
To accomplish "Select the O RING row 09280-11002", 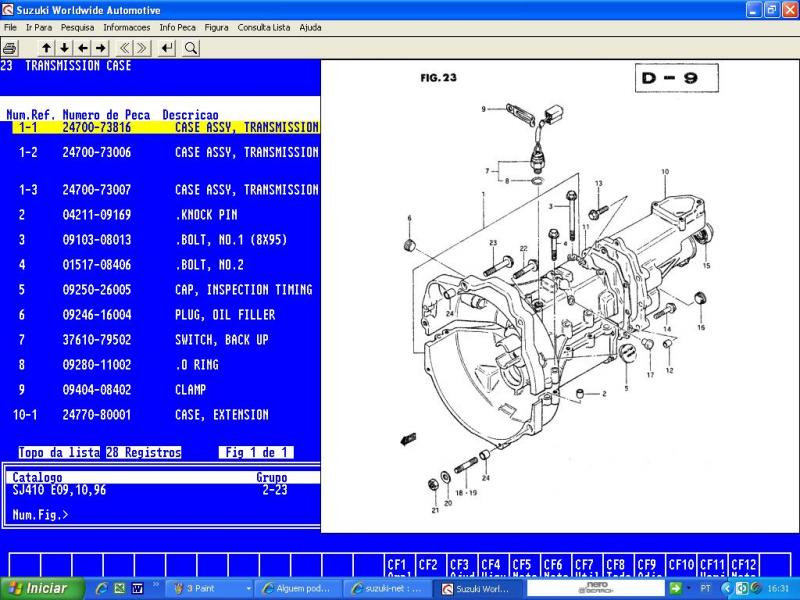I will [x=166, y=365].
